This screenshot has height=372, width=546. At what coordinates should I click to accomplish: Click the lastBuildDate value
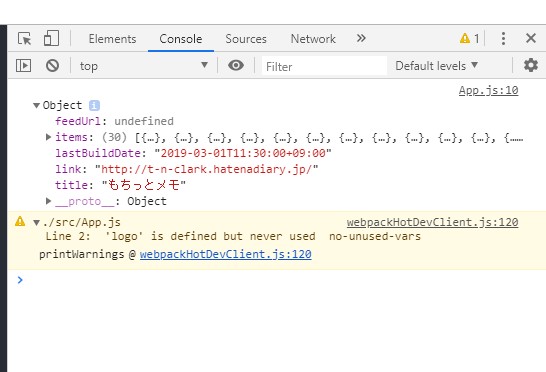click(243, 153)
